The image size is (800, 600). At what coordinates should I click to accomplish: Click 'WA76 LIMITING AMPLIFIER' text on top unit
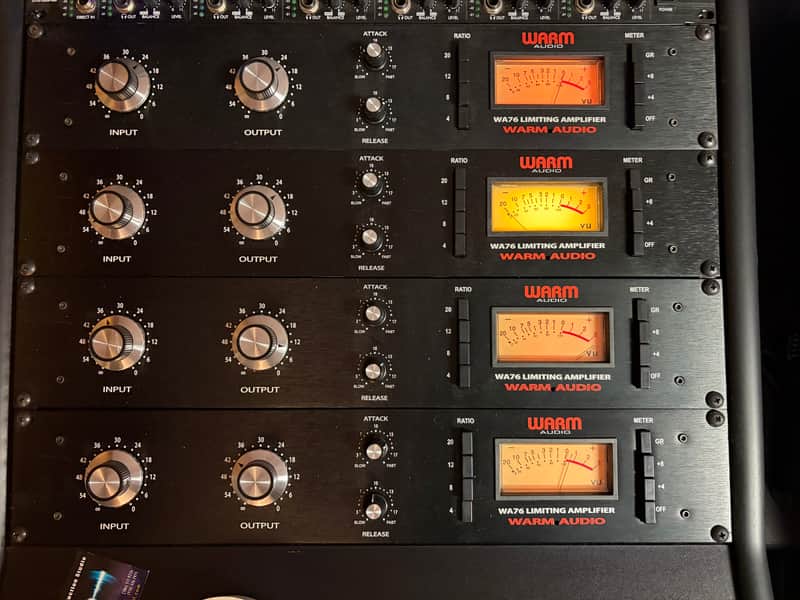click(550, 119)
